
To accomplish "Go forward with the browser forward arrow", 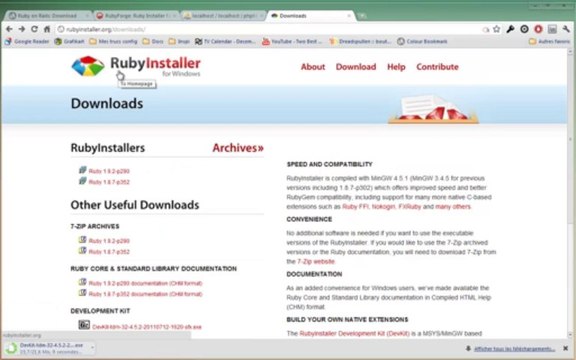I will tap(22, 29).
